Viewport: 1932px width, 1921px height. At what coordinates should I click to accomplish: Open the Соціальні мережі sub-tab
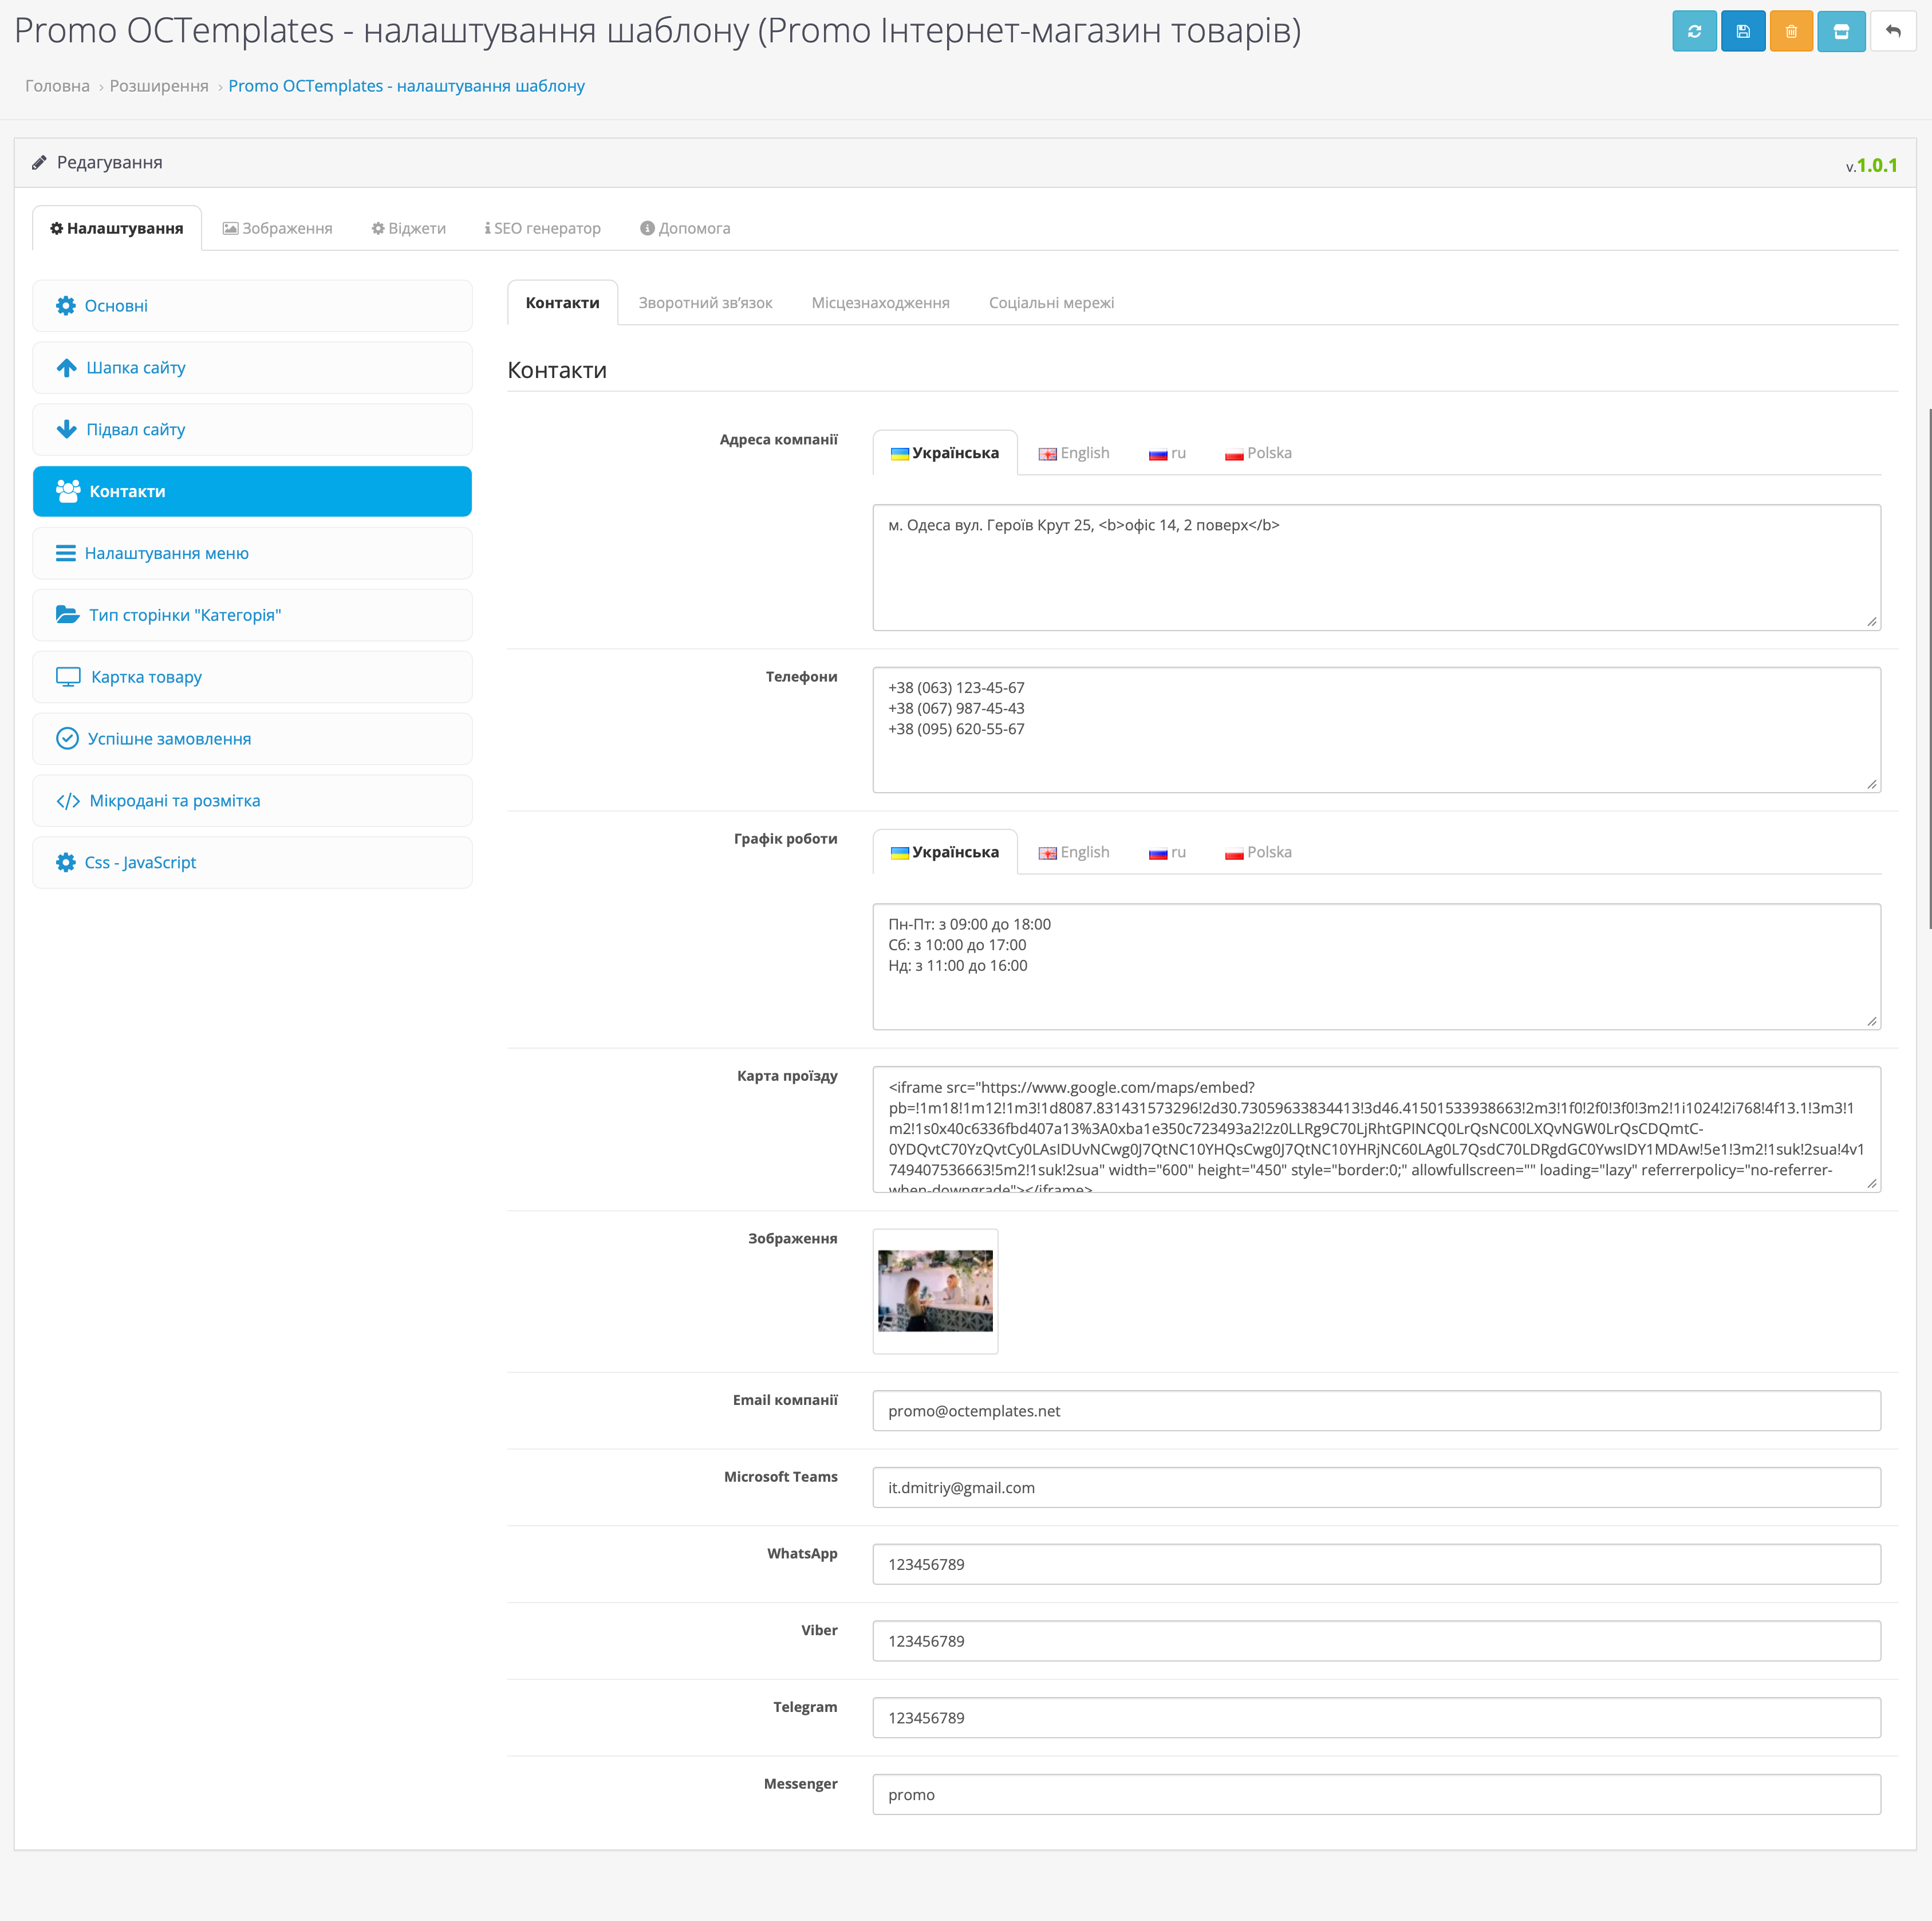coord(1051,303)
